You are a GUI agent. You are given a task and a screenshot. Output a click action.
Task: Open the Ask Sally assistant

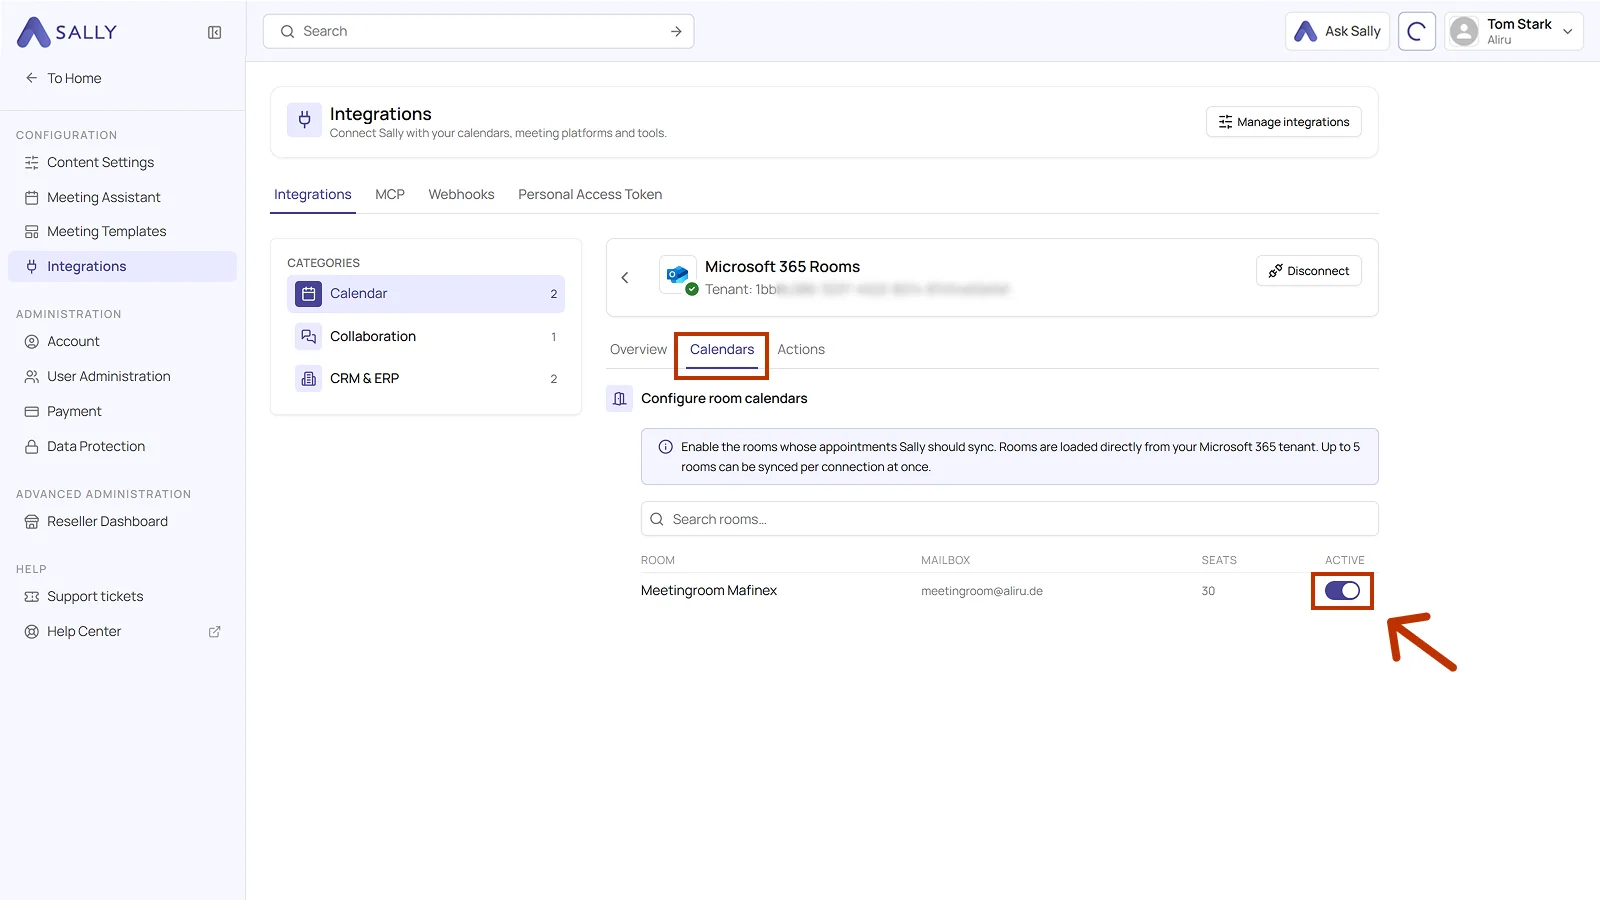1337,31
